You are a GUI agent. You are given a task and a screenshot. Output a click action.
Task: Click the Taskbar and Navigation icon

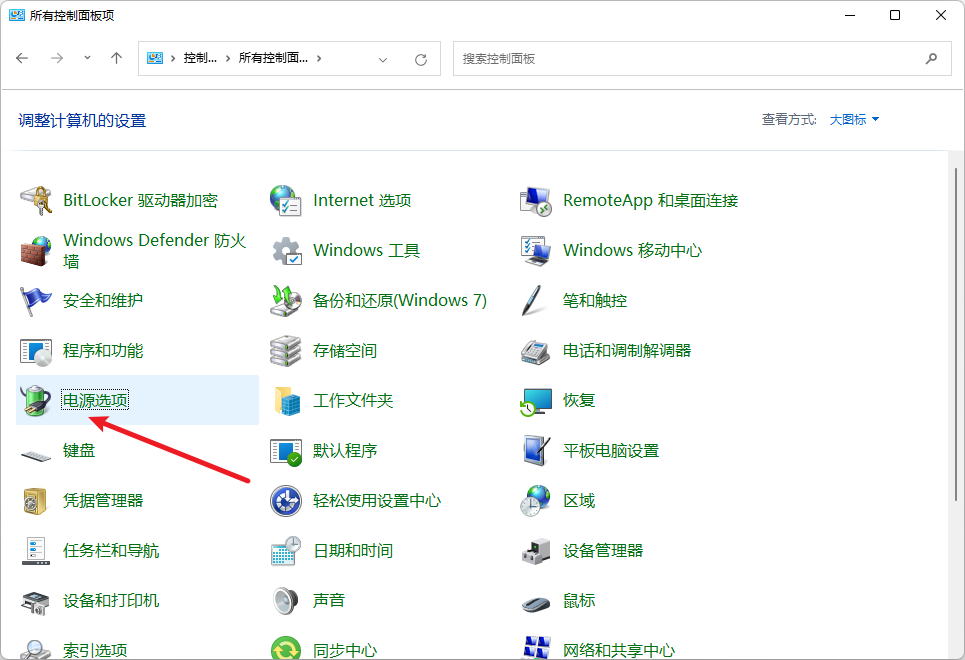click(x=36, y=551)
